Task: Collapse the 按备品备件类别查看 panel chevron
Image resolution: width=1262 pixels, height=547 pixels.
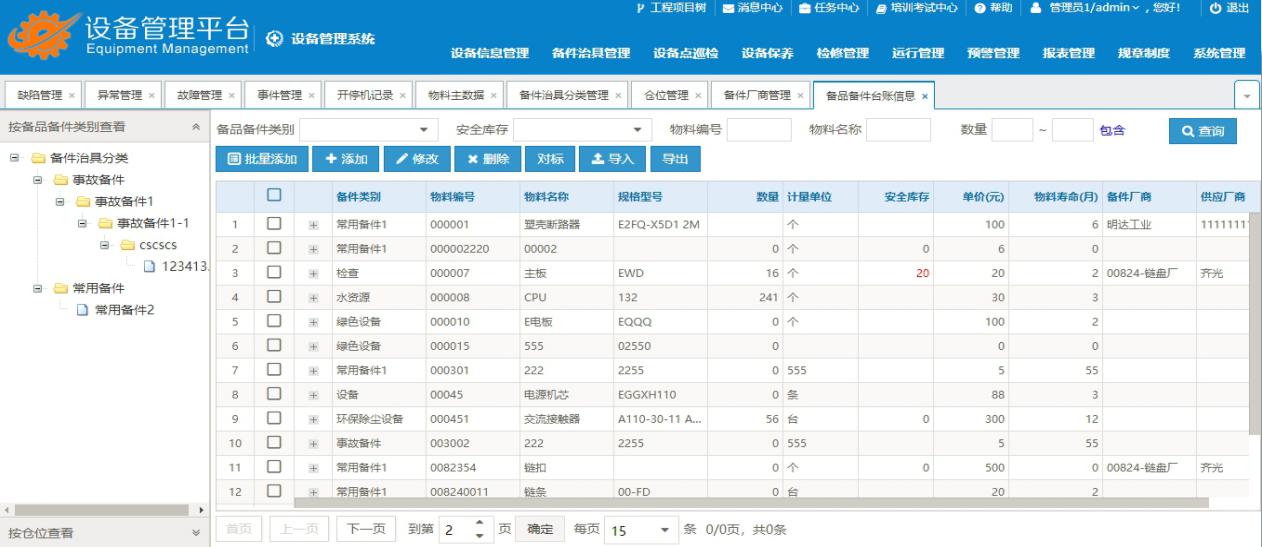Action: (x=194, y=128)
